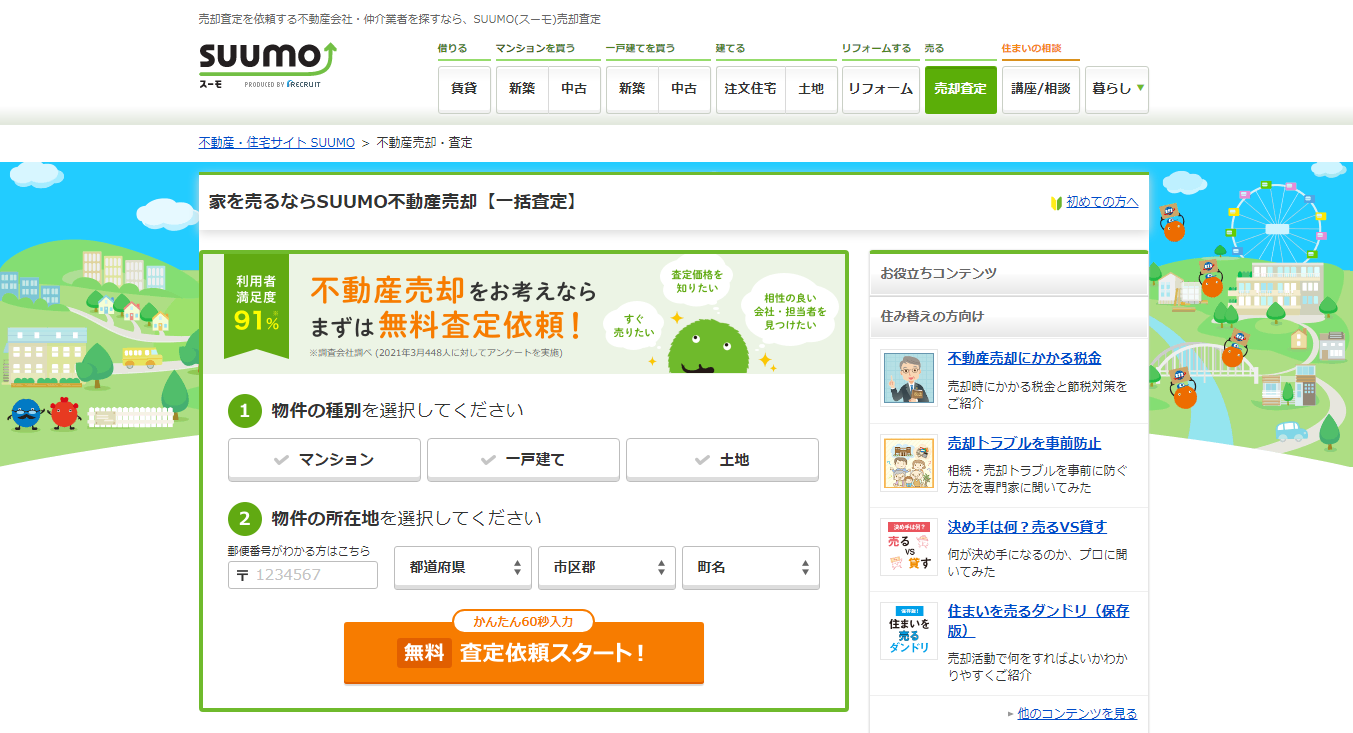Open the 都道府県 dropdown

pos(463,567)
